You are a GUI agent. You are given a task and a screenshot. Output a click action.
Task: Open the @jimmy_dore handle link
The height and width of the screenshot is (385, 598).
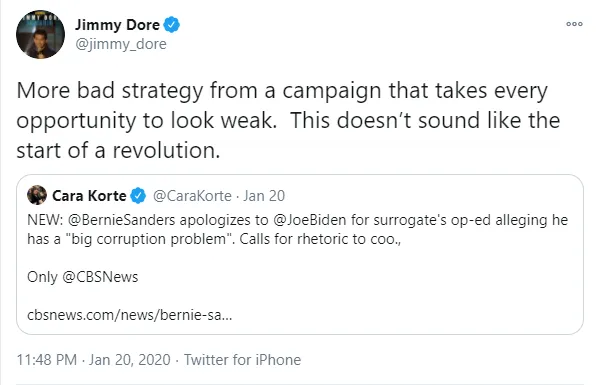pyautogui.click(x=121, y=44)
